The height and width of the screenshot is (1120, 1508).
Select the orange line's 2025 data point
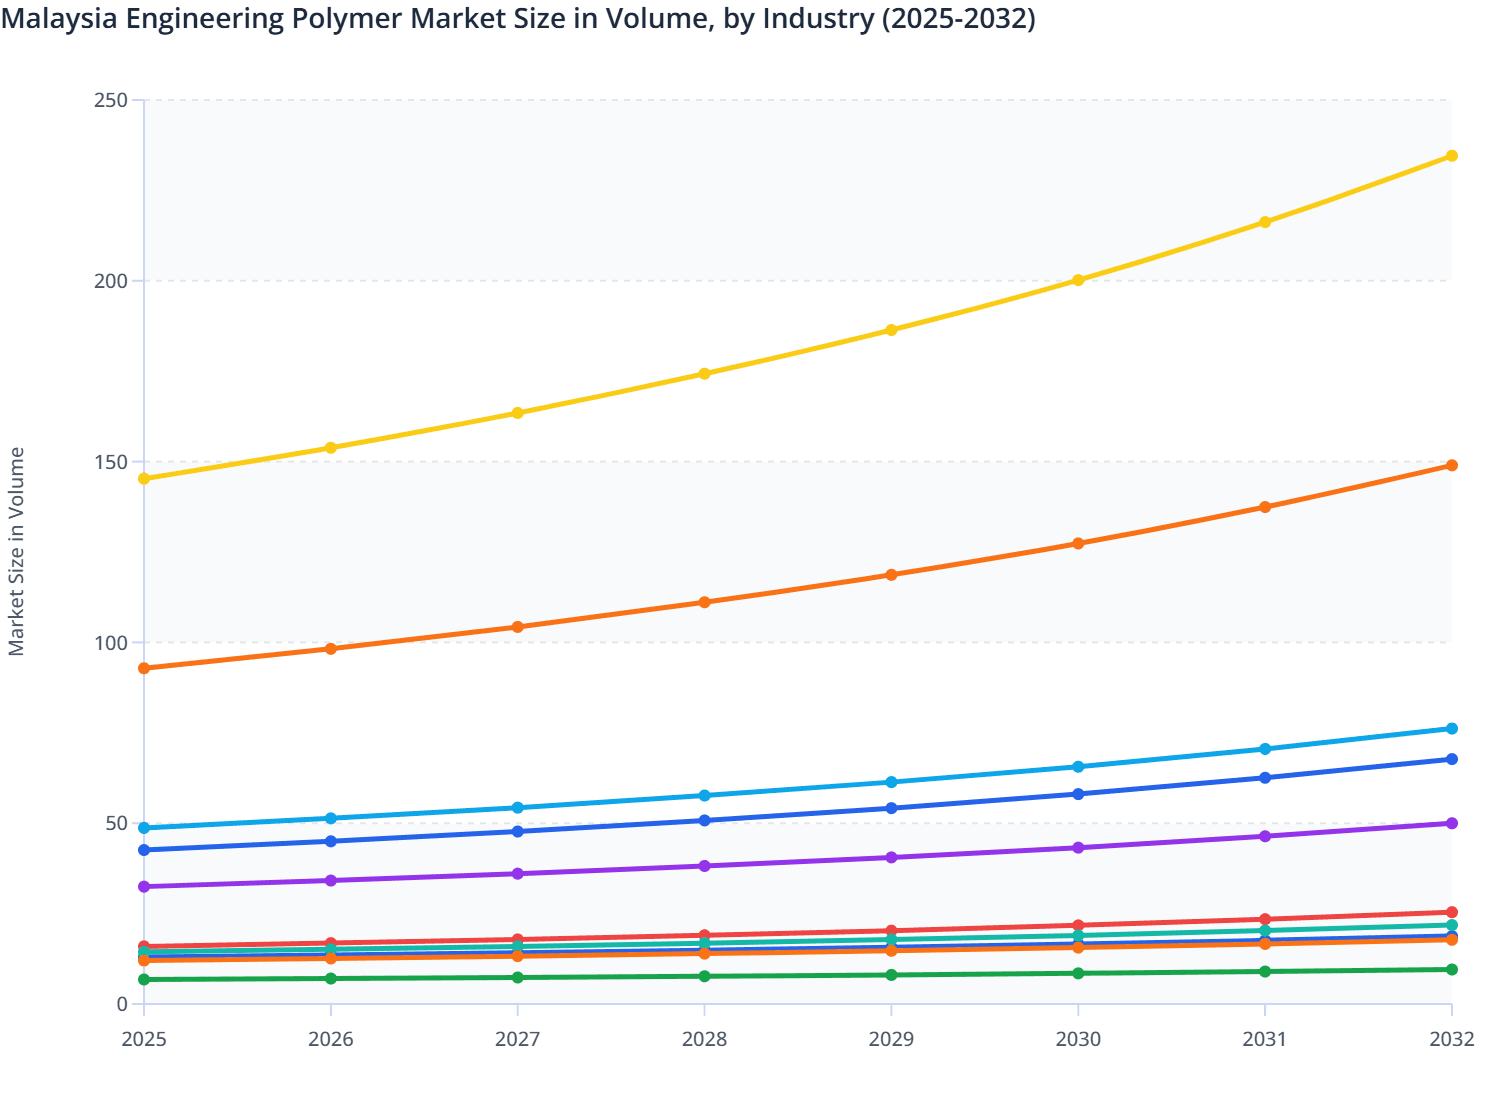point(144,667)
